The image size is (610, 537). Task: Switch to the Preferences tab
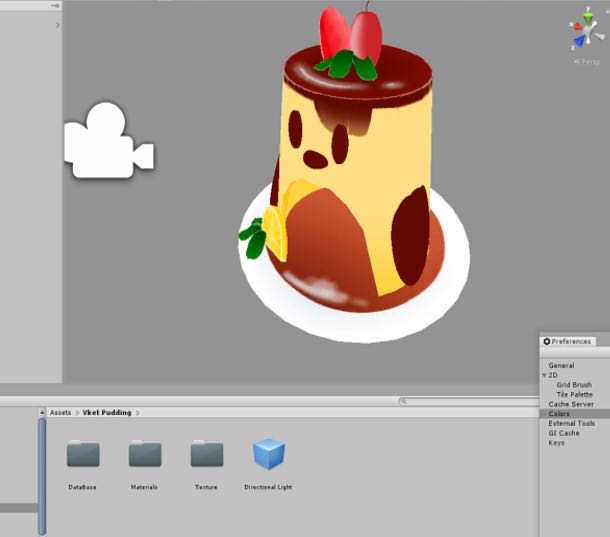coord(567,341)
